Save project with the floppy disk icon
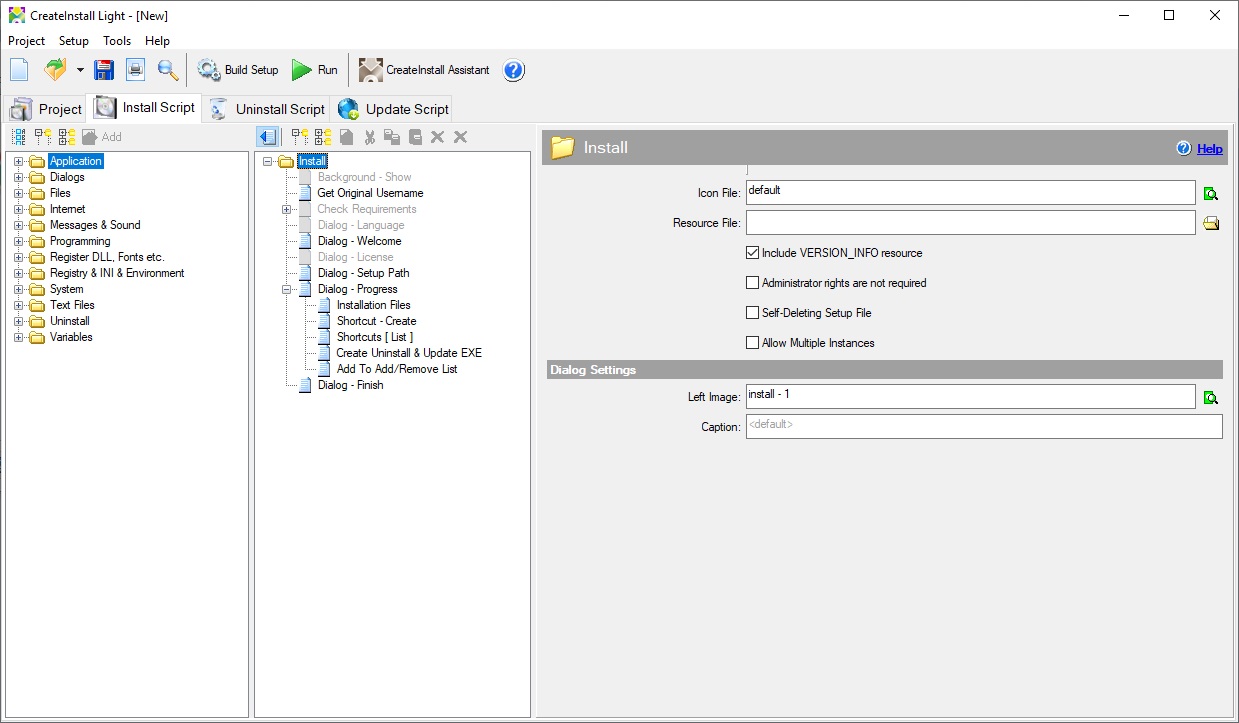This screenshot has height=723, width=1239. click(104, 70)
